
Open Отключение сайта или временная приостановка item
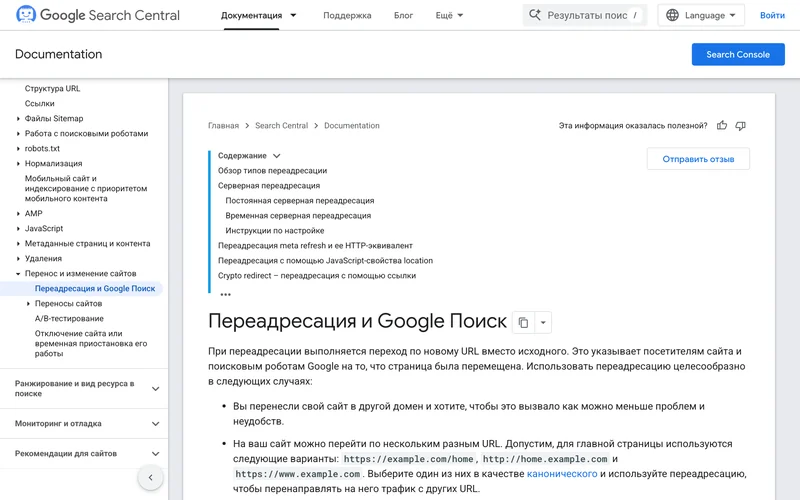click(91, 343)
